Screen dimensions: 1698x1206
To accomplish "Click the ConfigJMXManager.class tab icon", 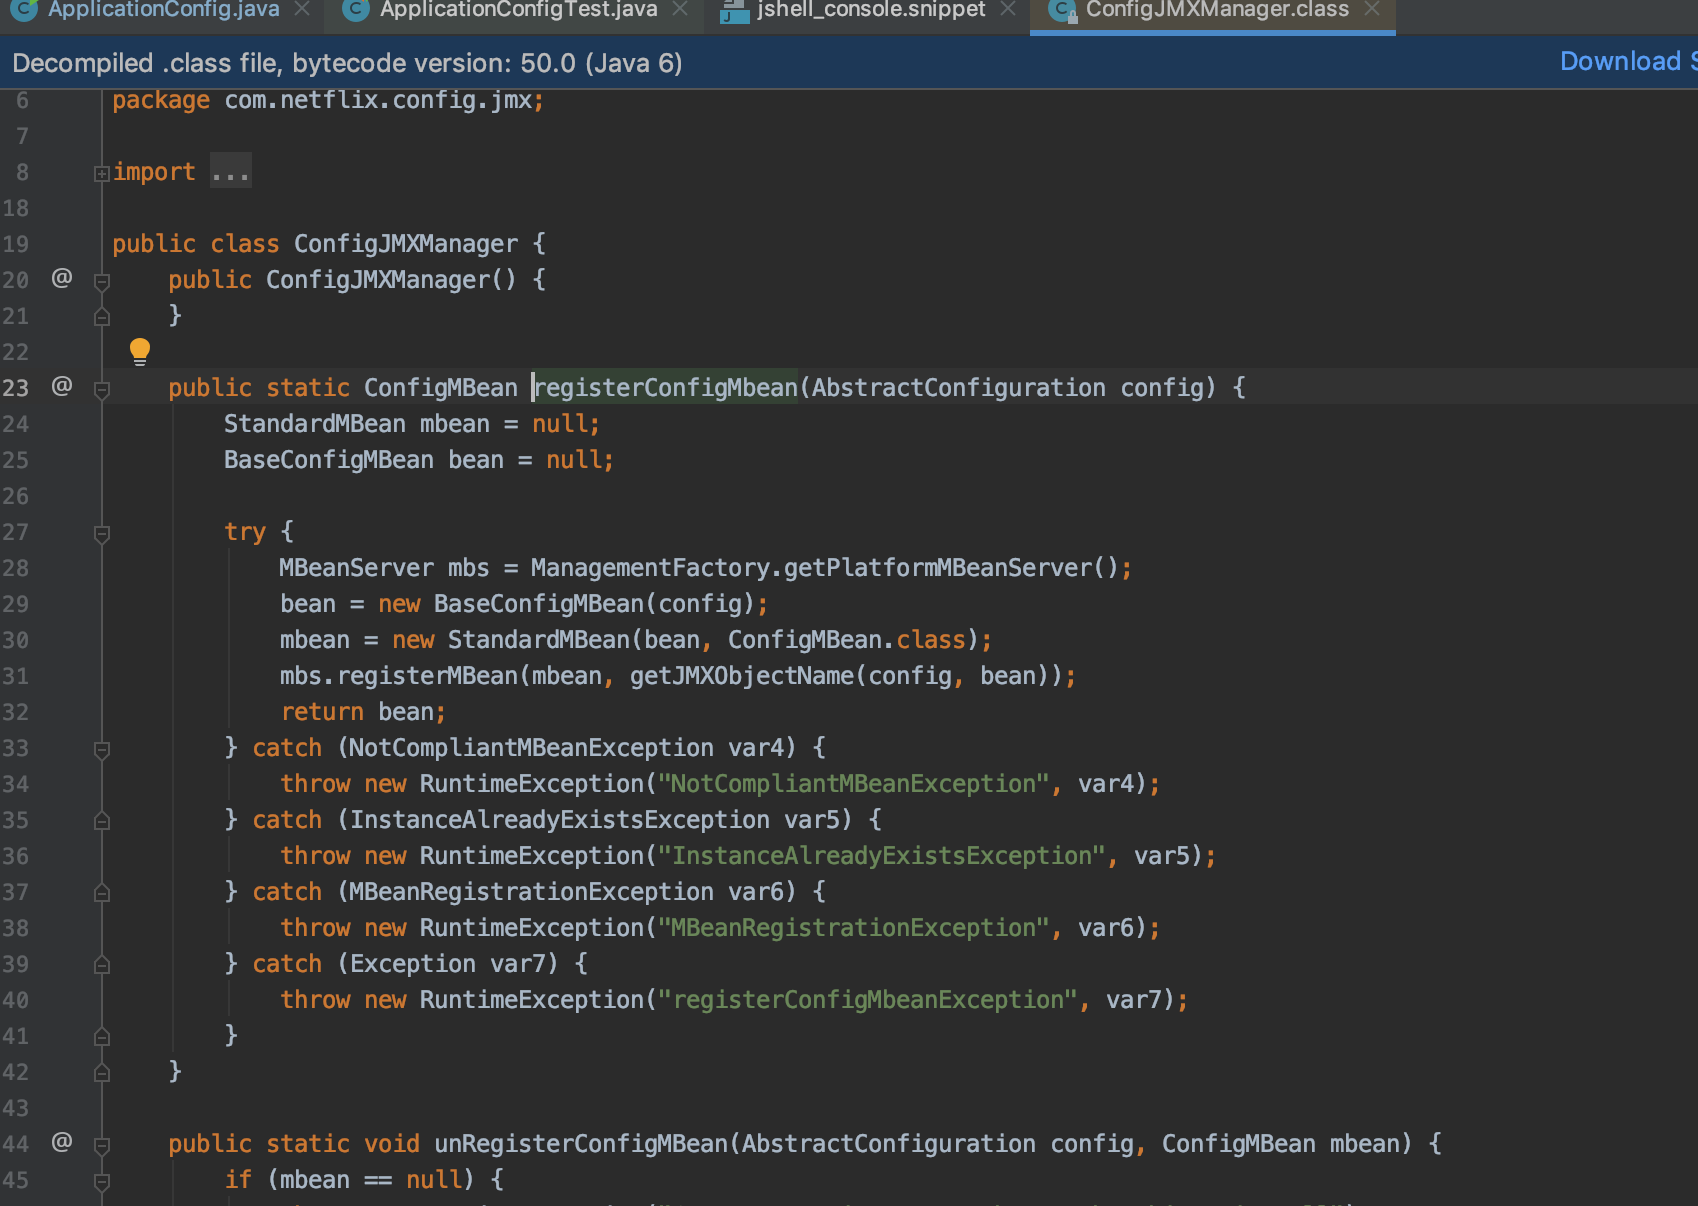I will pos(1062,10).
